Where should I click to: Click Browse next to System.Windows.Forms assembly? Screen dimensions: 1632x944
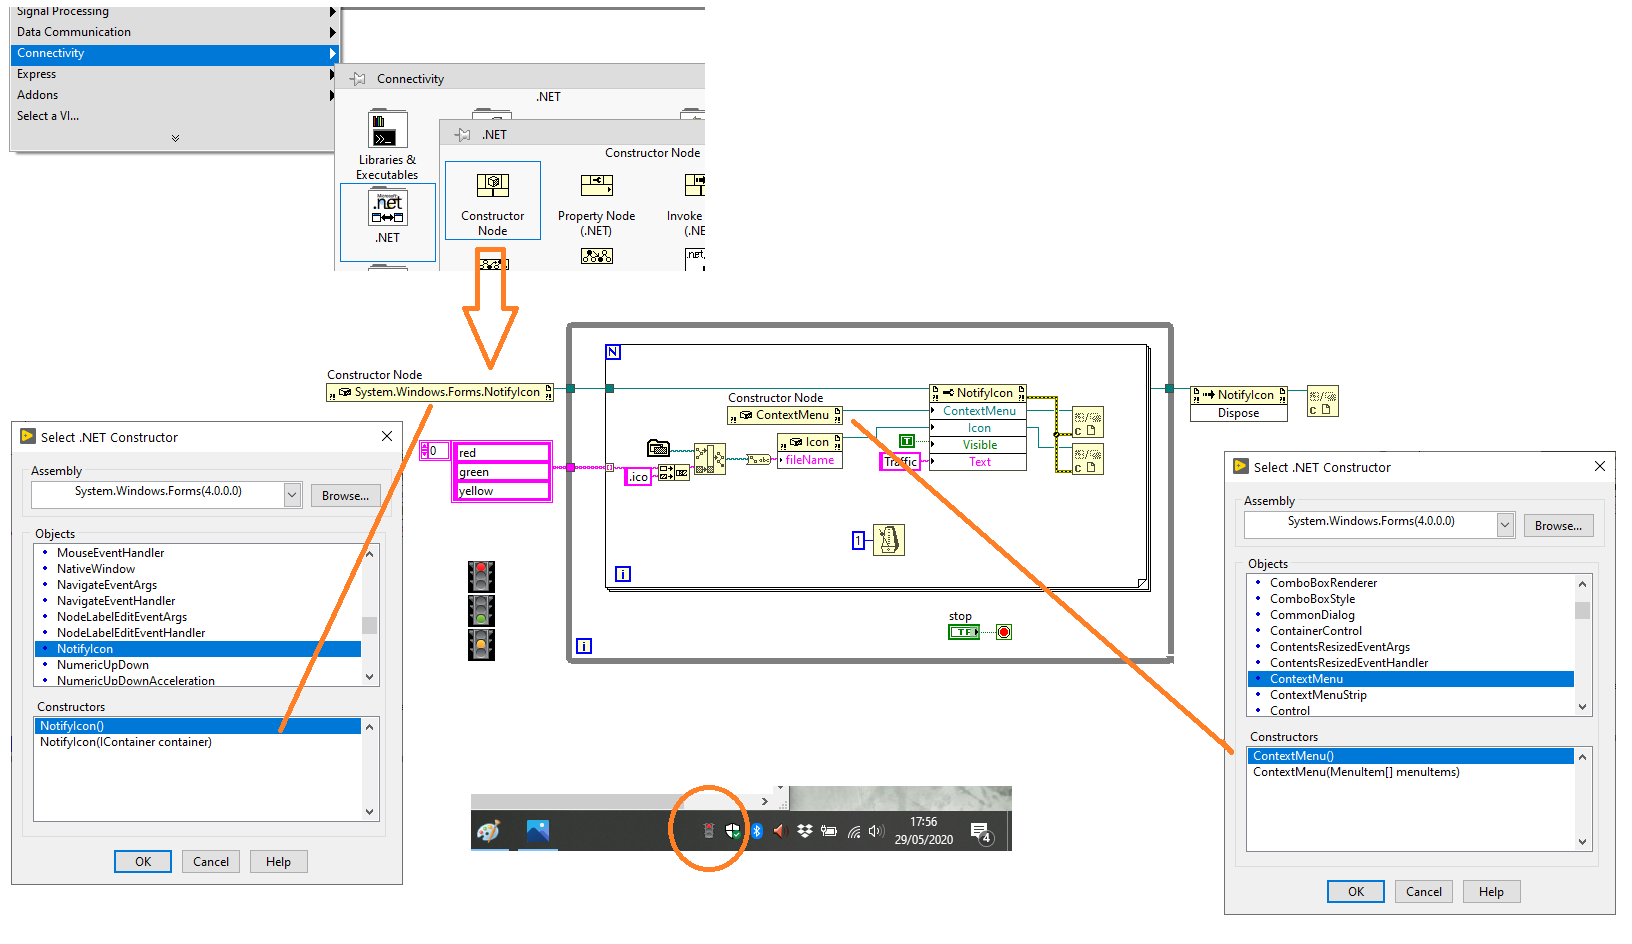[x=345, y=495]
